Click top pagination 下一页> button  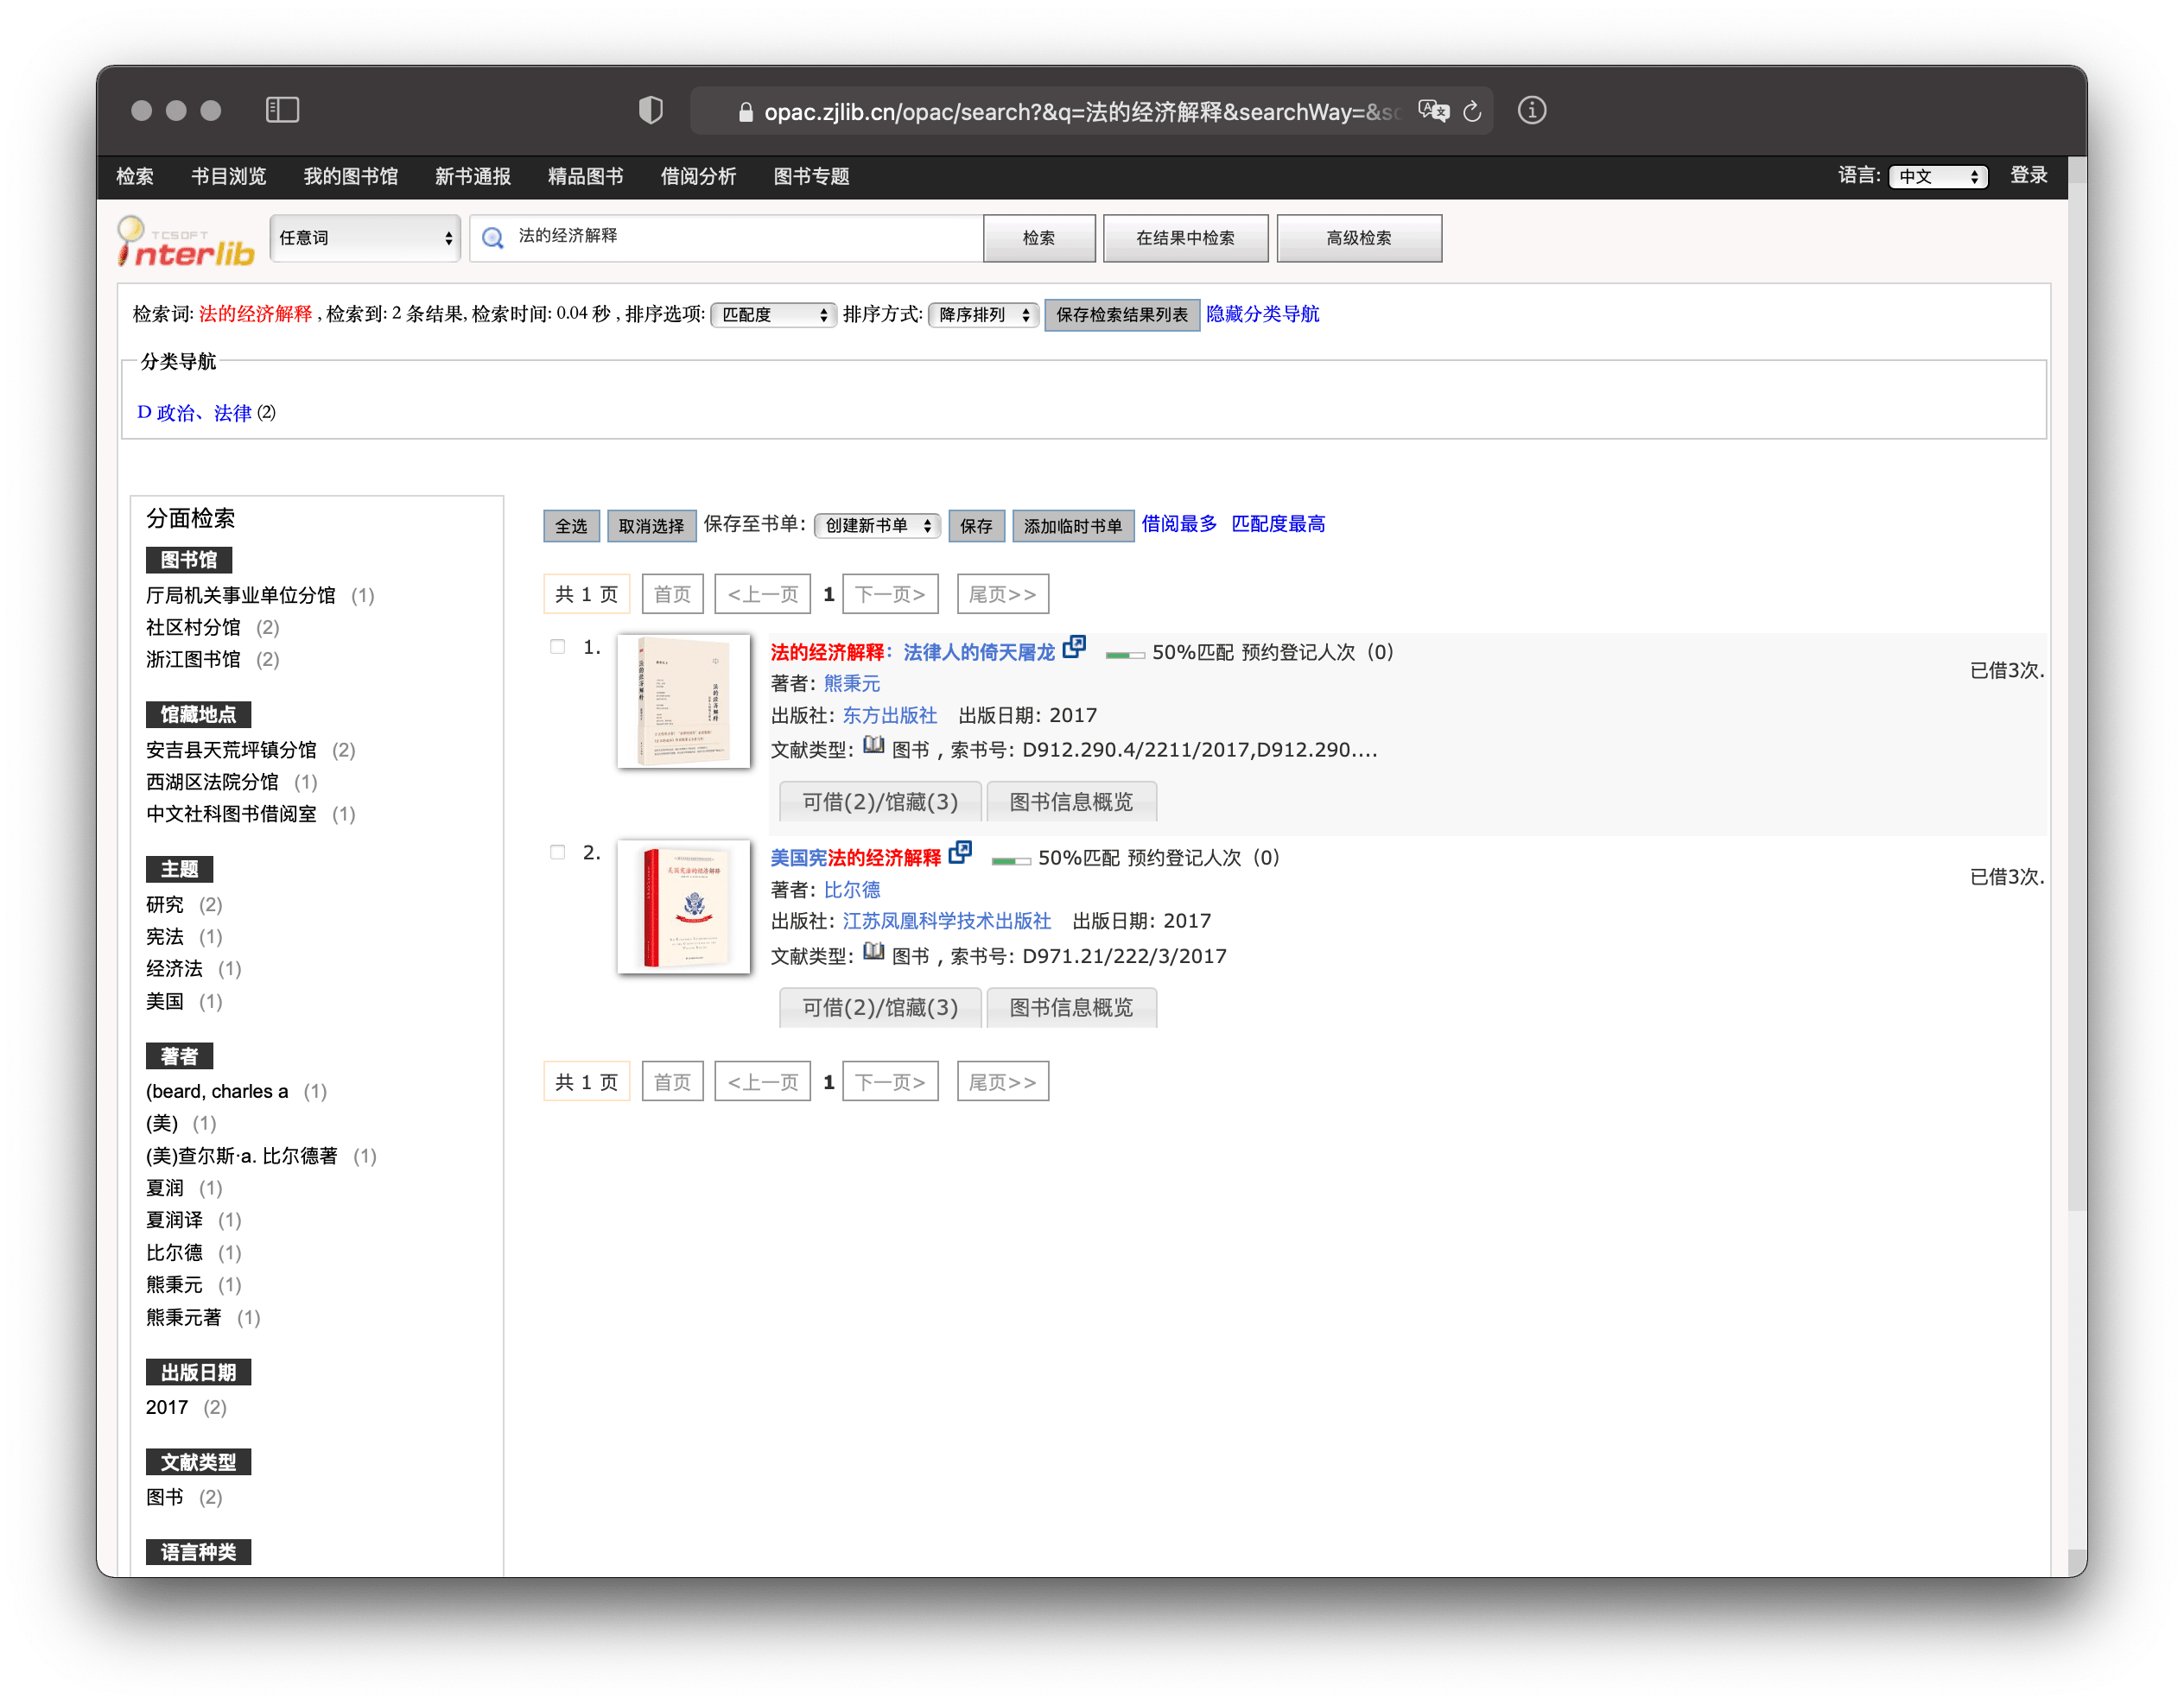(890, 595)
